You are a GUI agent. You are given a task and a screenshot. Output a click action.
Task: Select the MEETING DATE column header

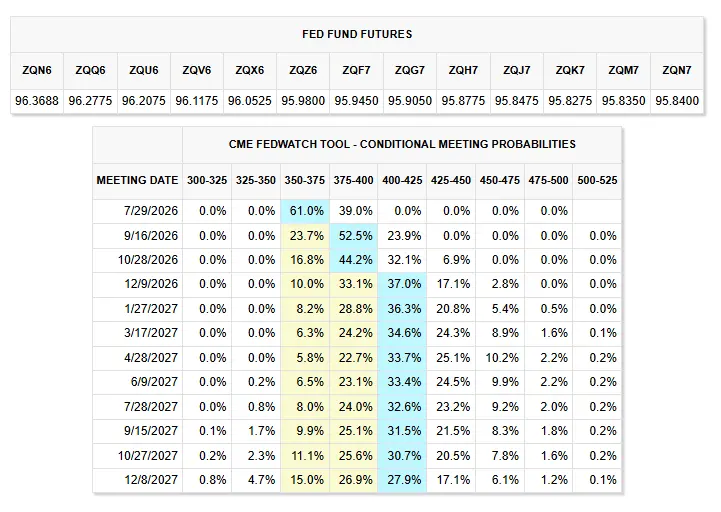coord(137,180)
